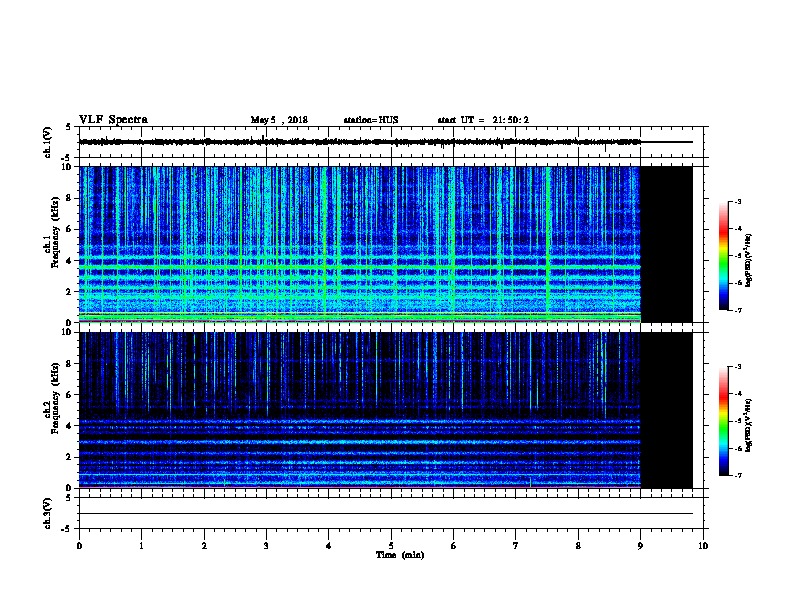
Task: Click time-axis tick label "1"
Action: pyautogui.click(x=141, y=545)
